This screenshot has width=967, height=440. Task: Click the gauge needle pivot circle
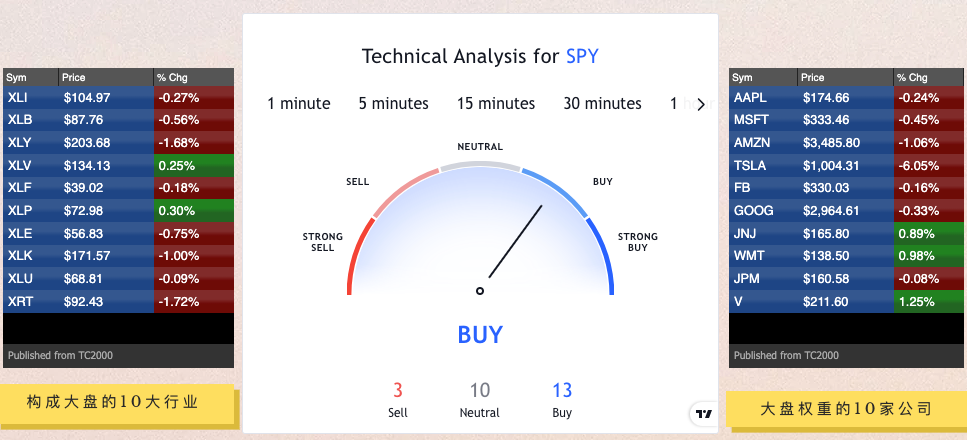(x=480, y=291)
